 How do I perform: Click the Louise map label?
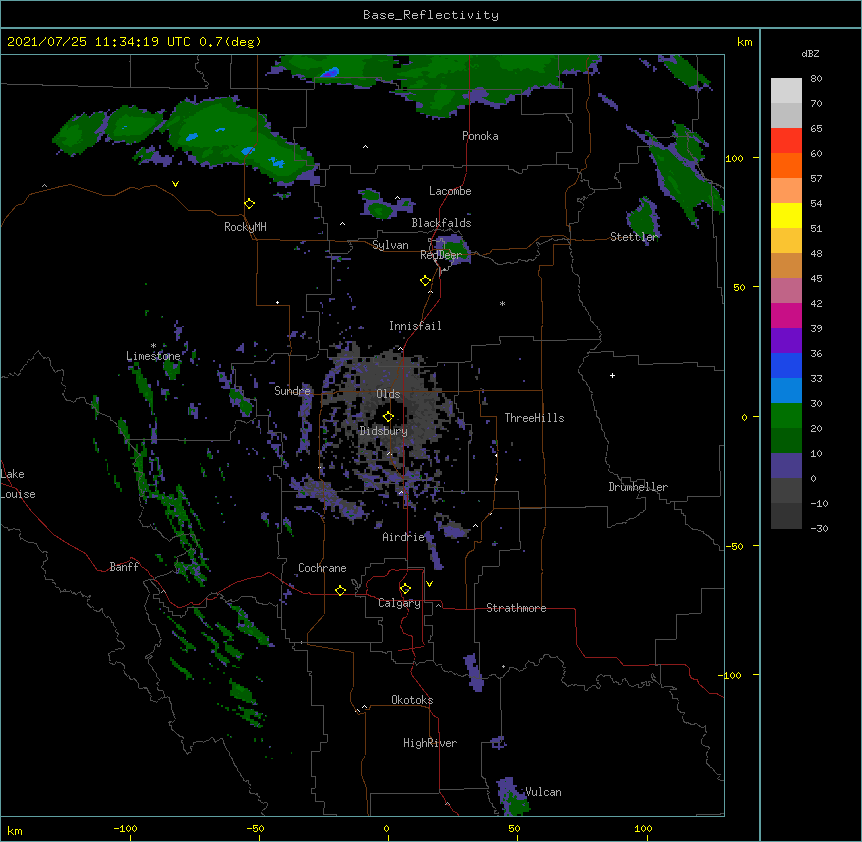click(18, 494)
